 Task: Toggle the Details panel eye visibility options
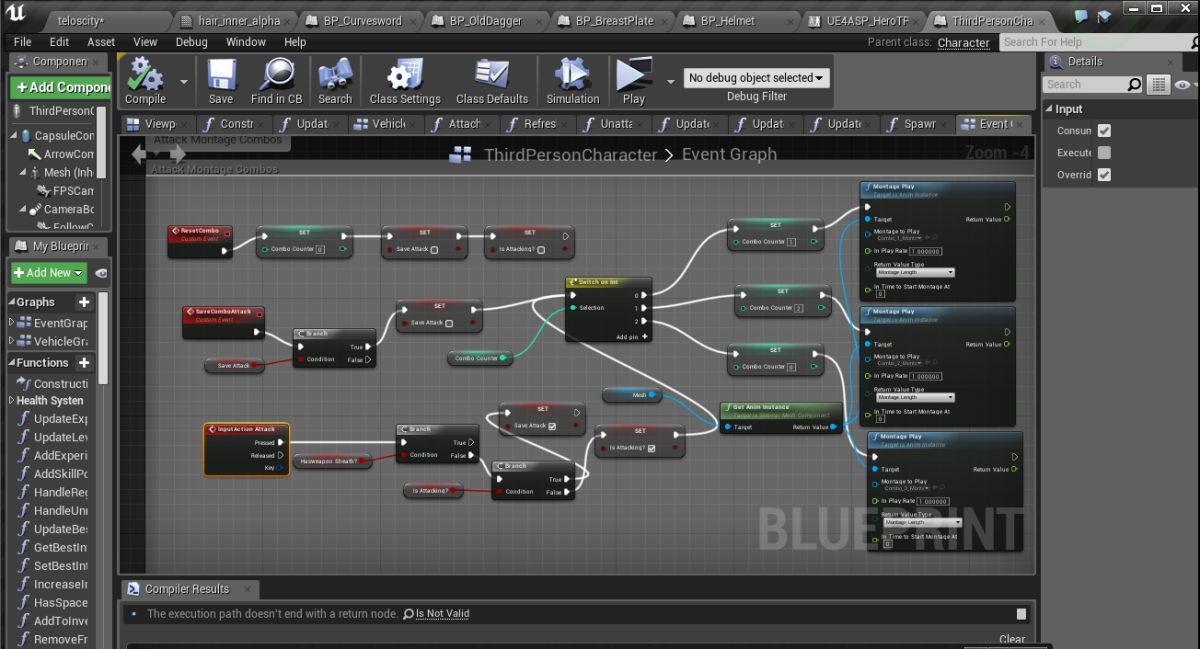click(x=1184, y=85)
